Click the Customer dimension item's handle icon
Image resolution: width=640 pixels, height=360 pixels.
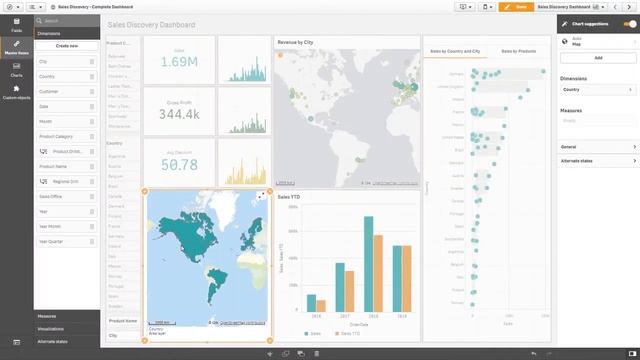point(92,92)
